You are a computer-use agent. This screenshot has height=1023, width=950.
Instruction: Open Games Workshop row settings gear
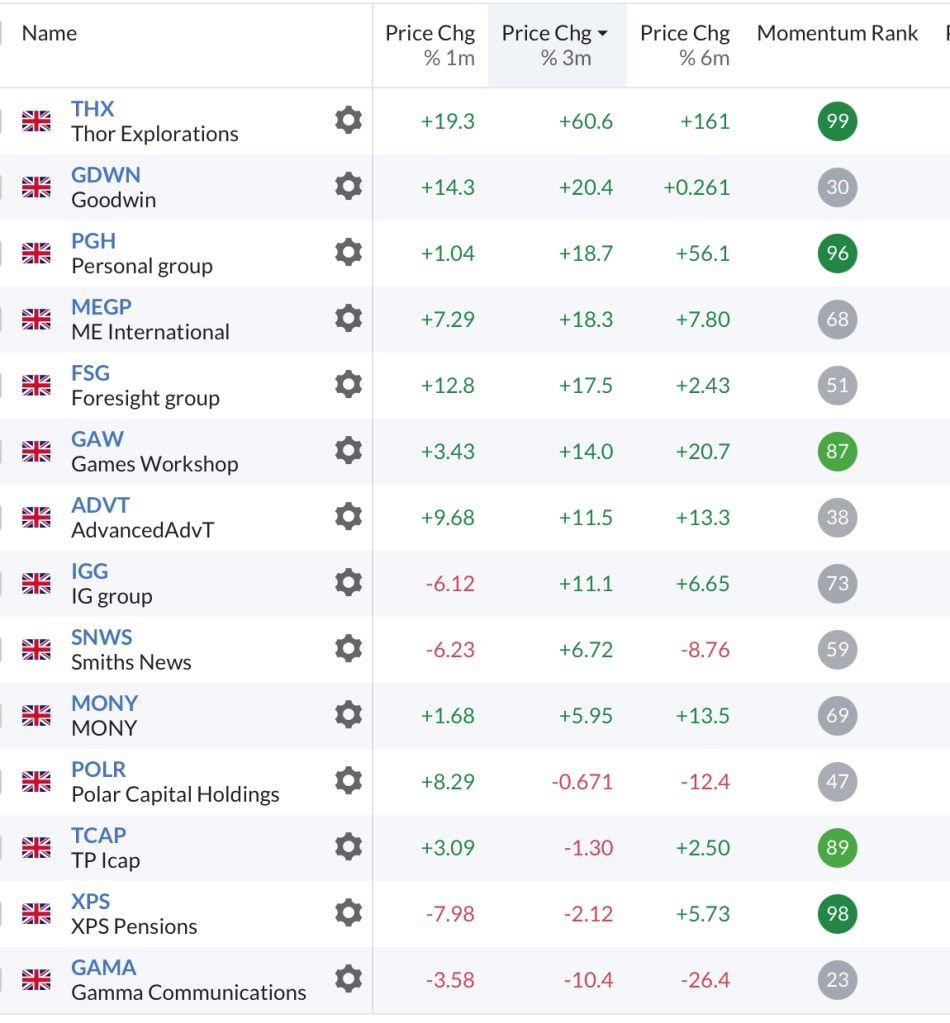(x=348, y=451)
